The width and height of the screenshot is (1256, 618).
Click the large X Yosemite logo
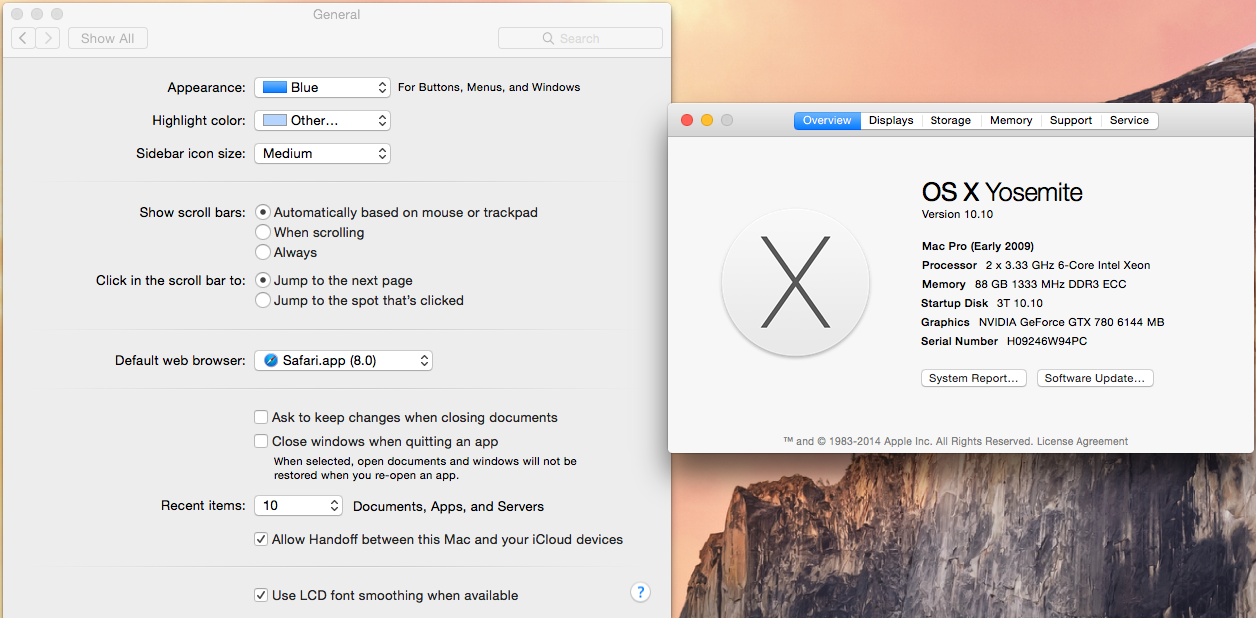(796, 281)
